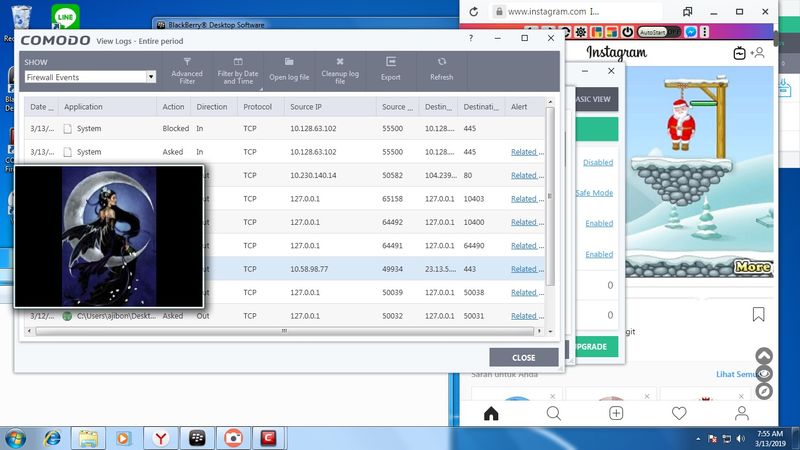Toggle the AutoStart OFF switch
The image size is (800, 450).
pos(659,32)
